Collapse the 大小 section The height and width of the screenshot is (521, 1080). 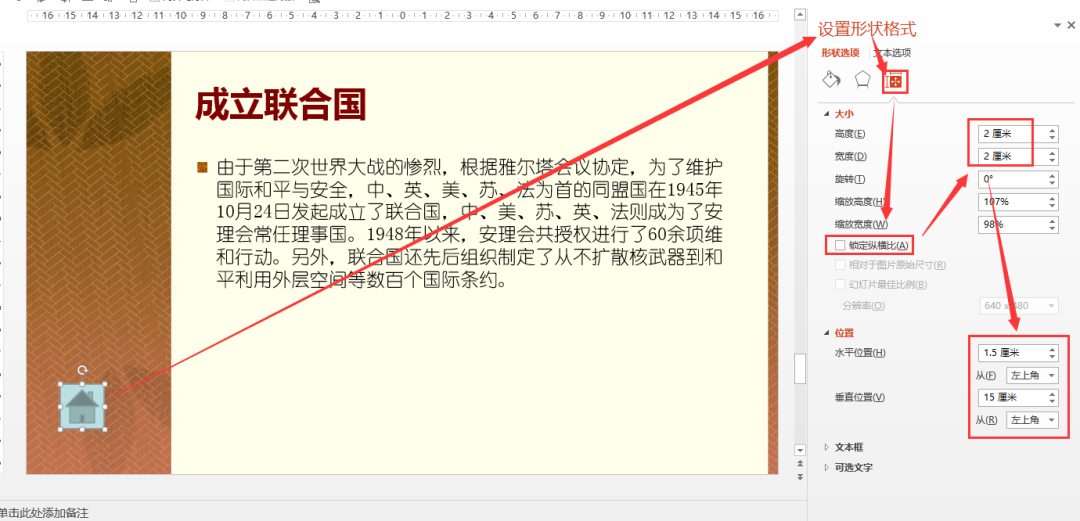tap(827, 114)
